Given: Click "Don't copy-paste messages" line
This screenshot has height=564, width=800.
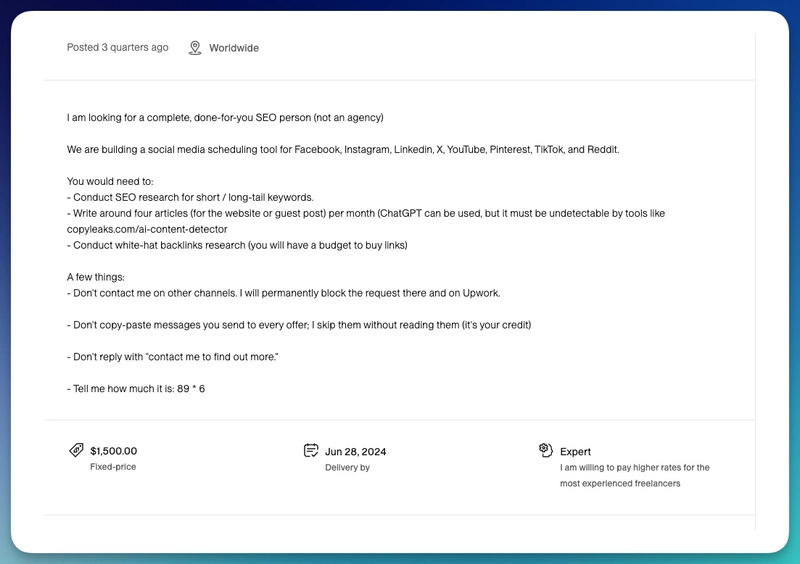Looking at the screenshot, I should tap(299, 325).
